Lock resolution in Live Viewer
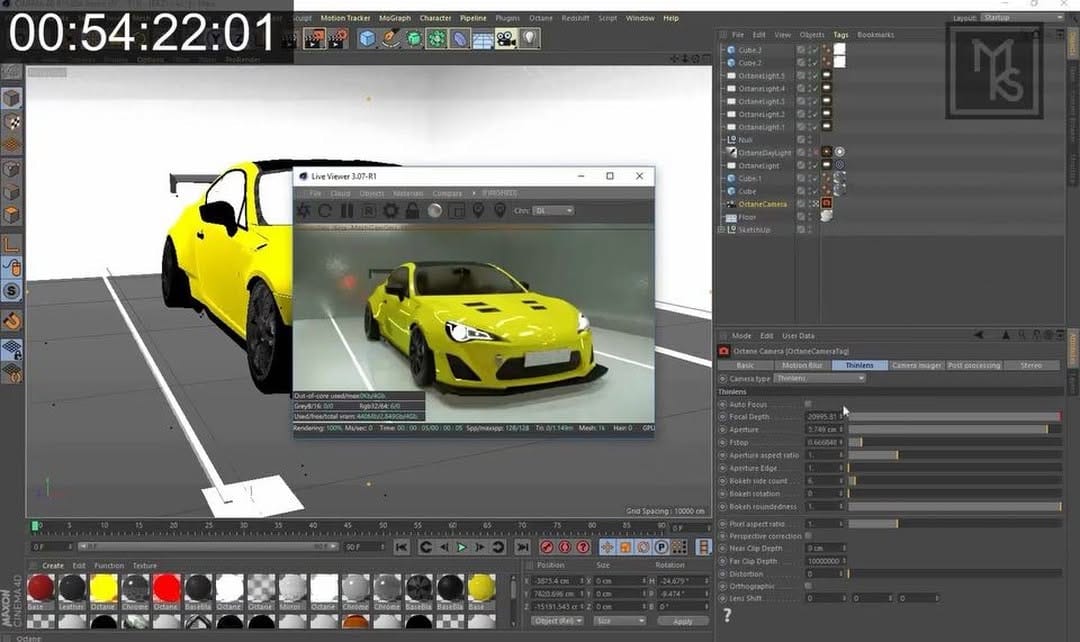 (412, 211)
